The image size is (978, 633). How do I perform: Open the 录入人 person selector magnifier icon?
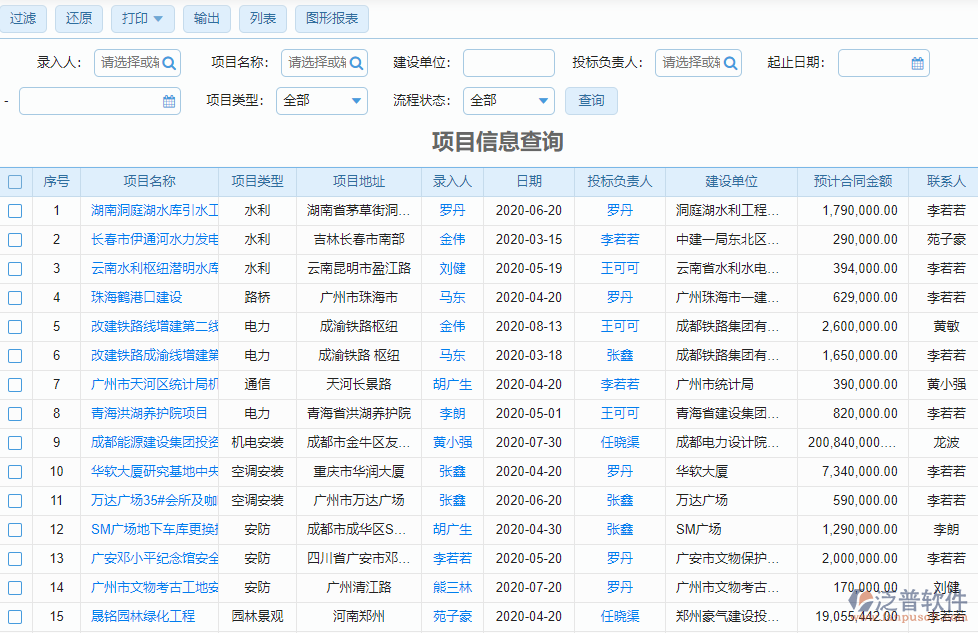click(x=169, y=62)
